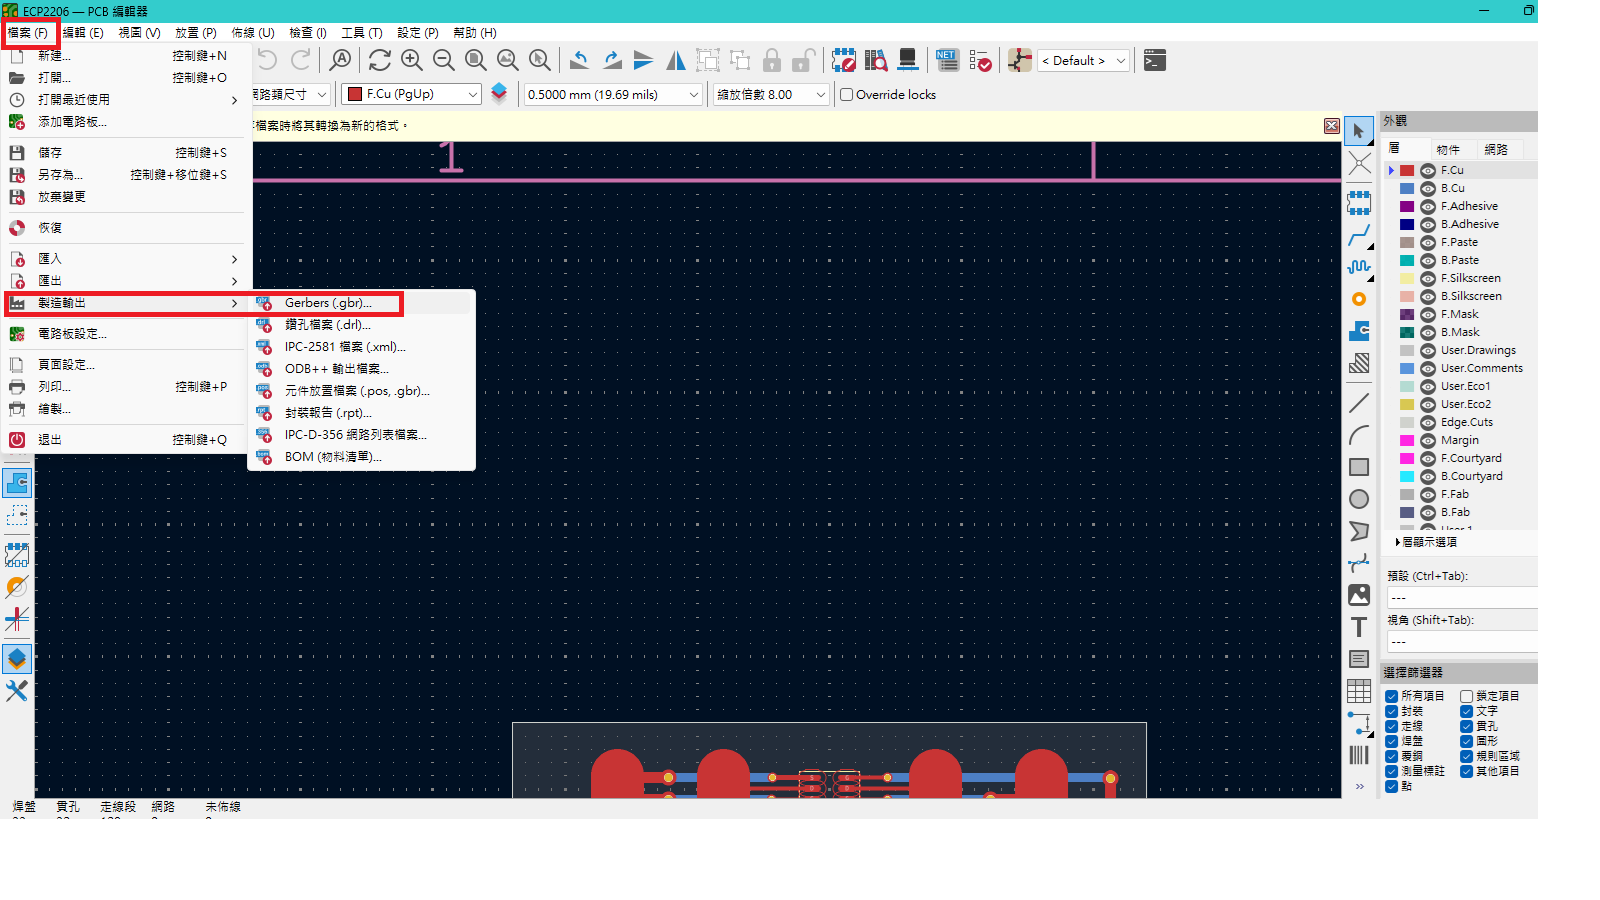Image resolution: width=1600 pixels, height=900 pixels.
Task: Click the zoom in magnifier icon
Action: click(412, 60)
